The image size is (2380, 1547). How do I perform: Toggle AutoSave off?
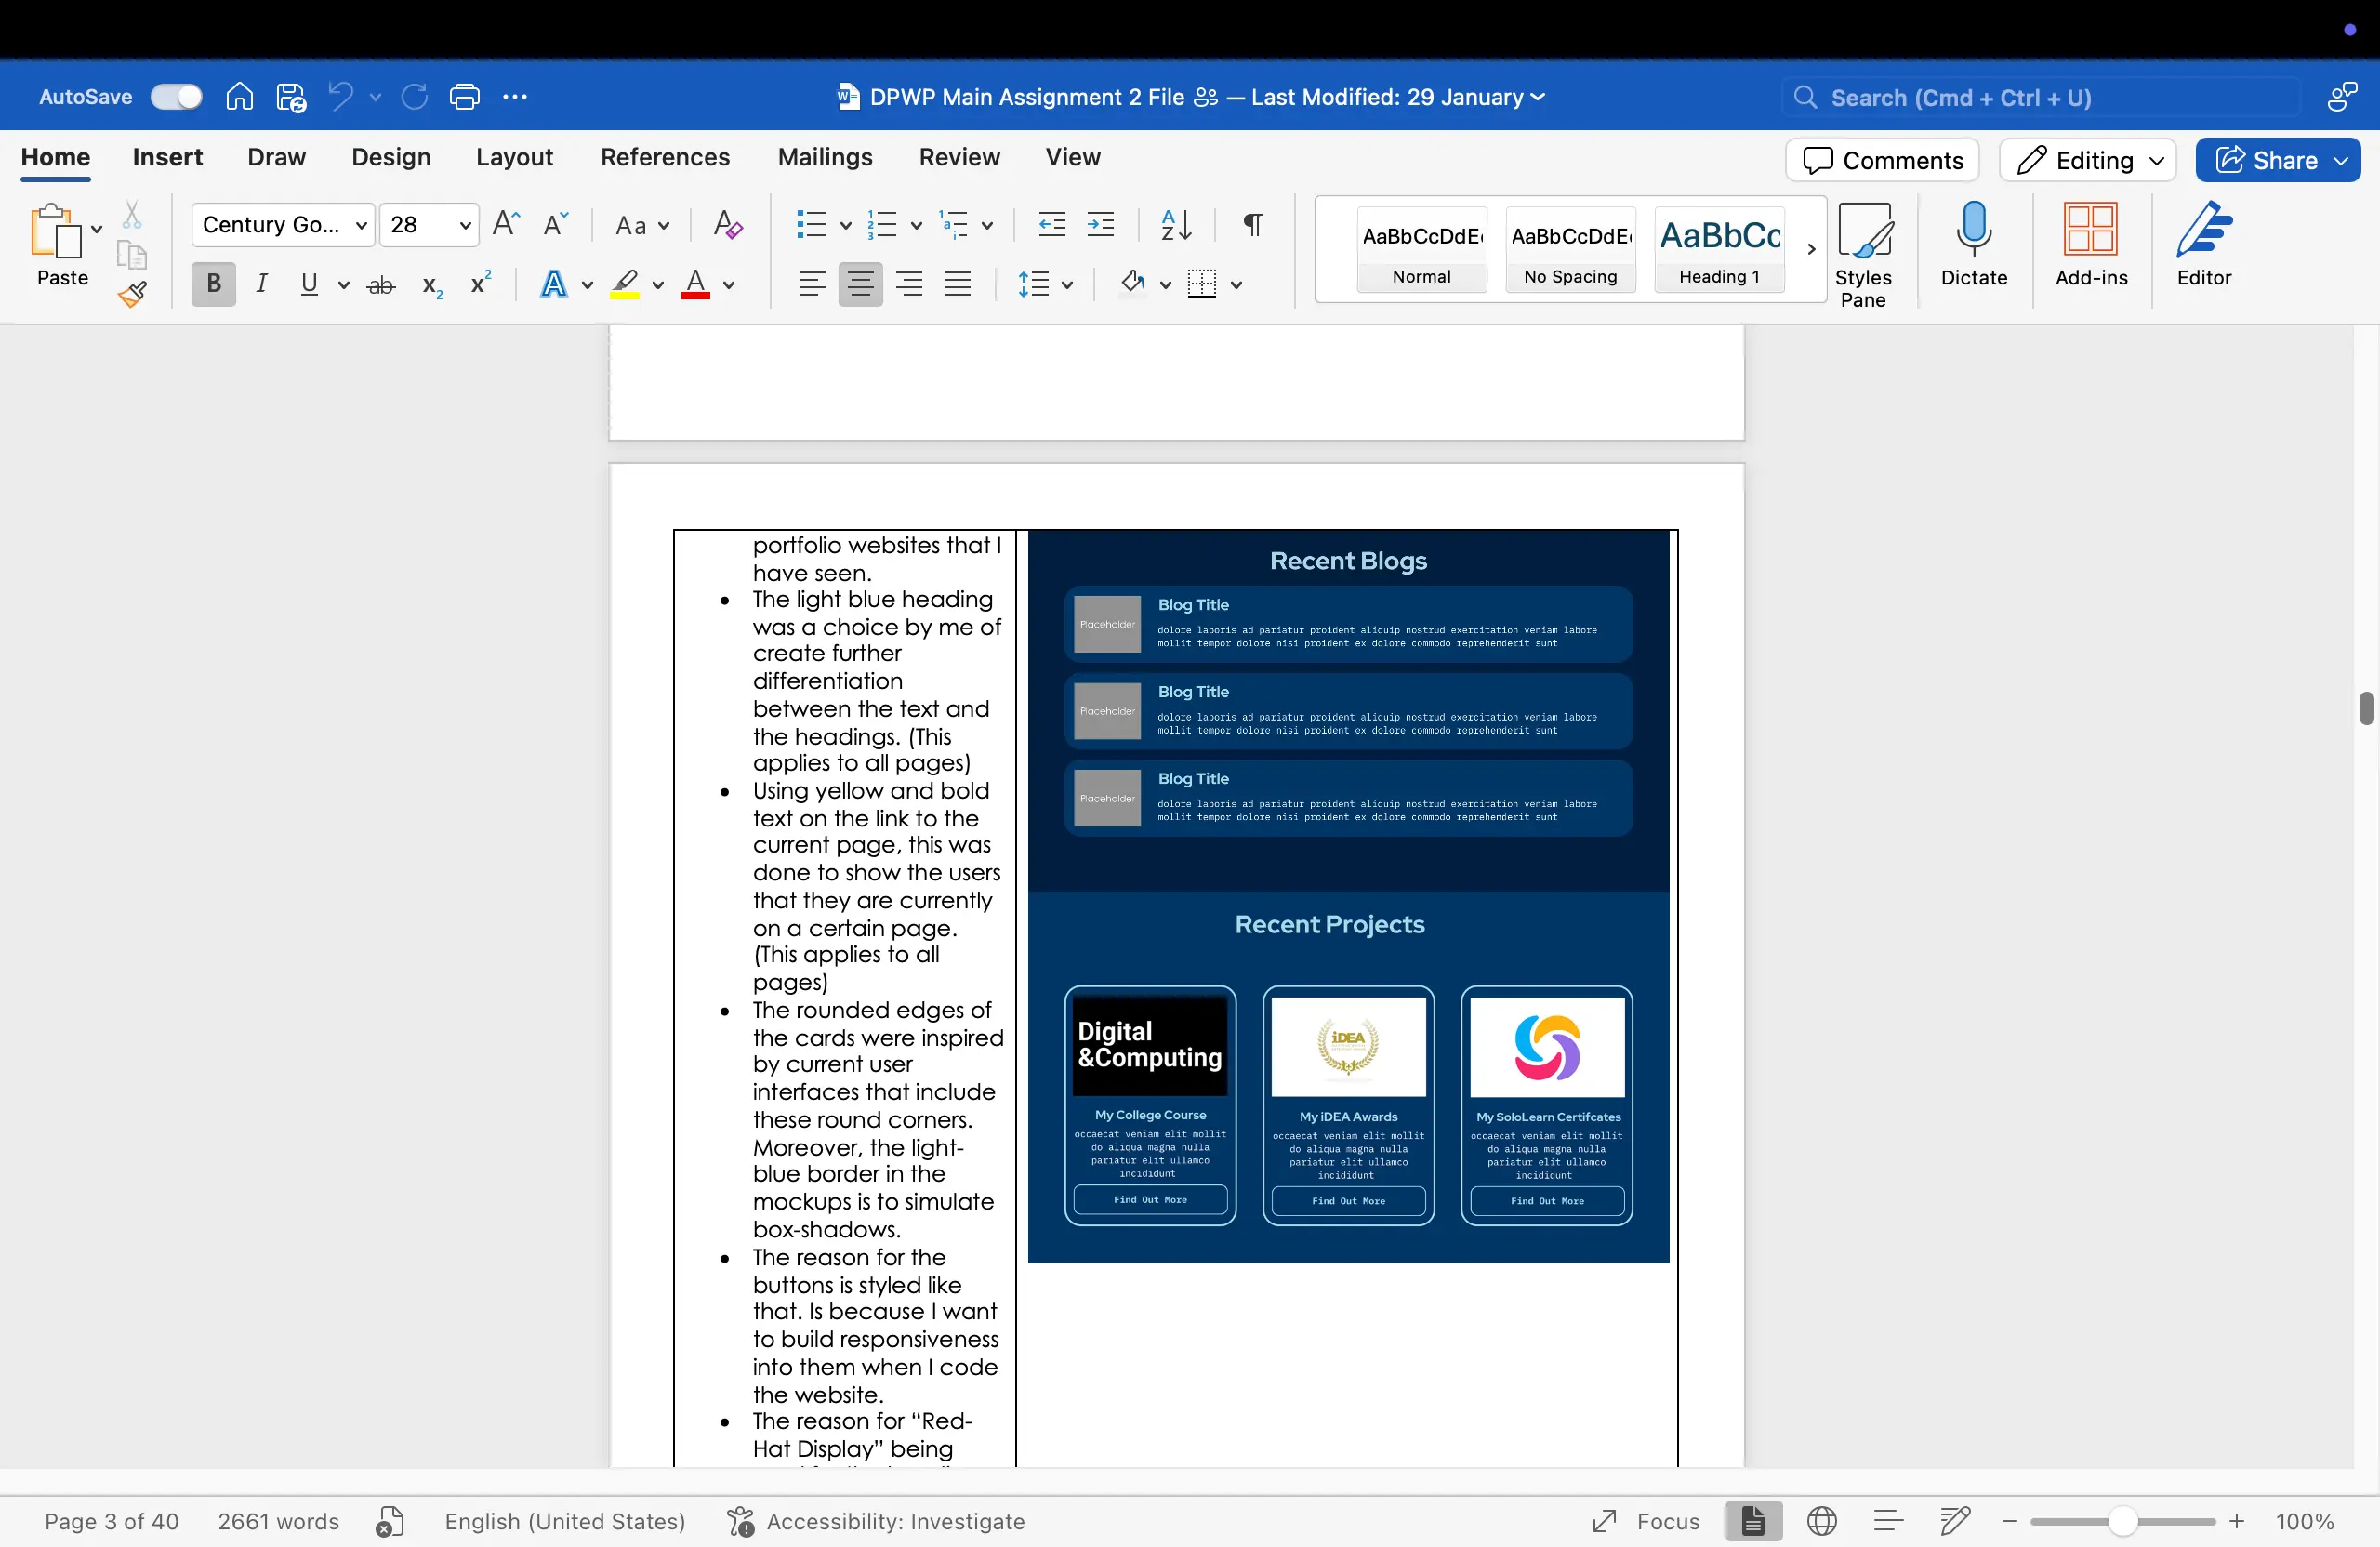click(x=176, y=96)
